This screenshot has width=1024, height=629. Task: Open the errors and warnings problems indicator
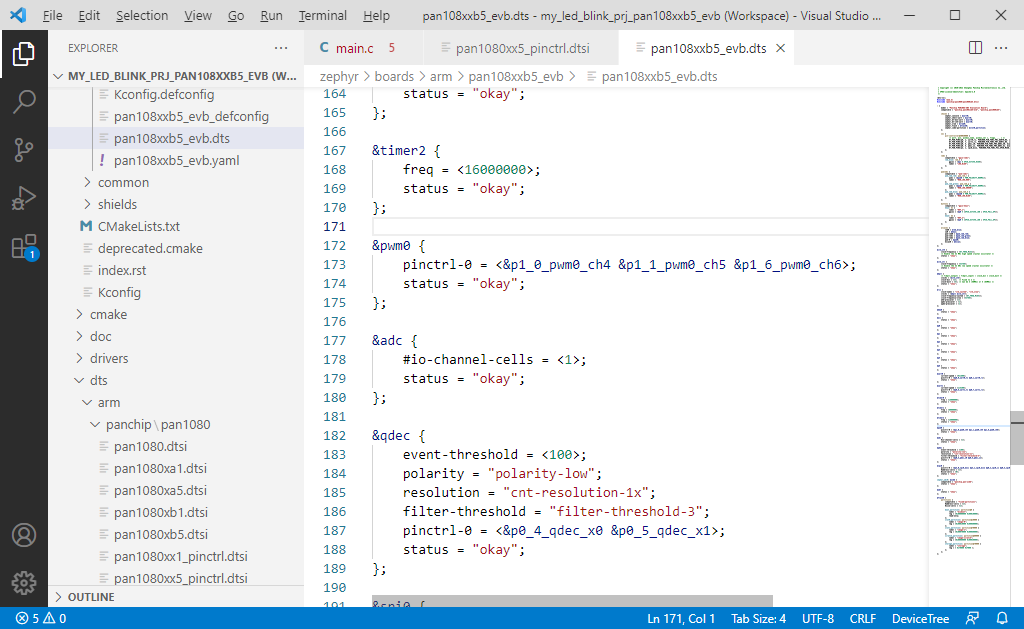pos(40,618)
